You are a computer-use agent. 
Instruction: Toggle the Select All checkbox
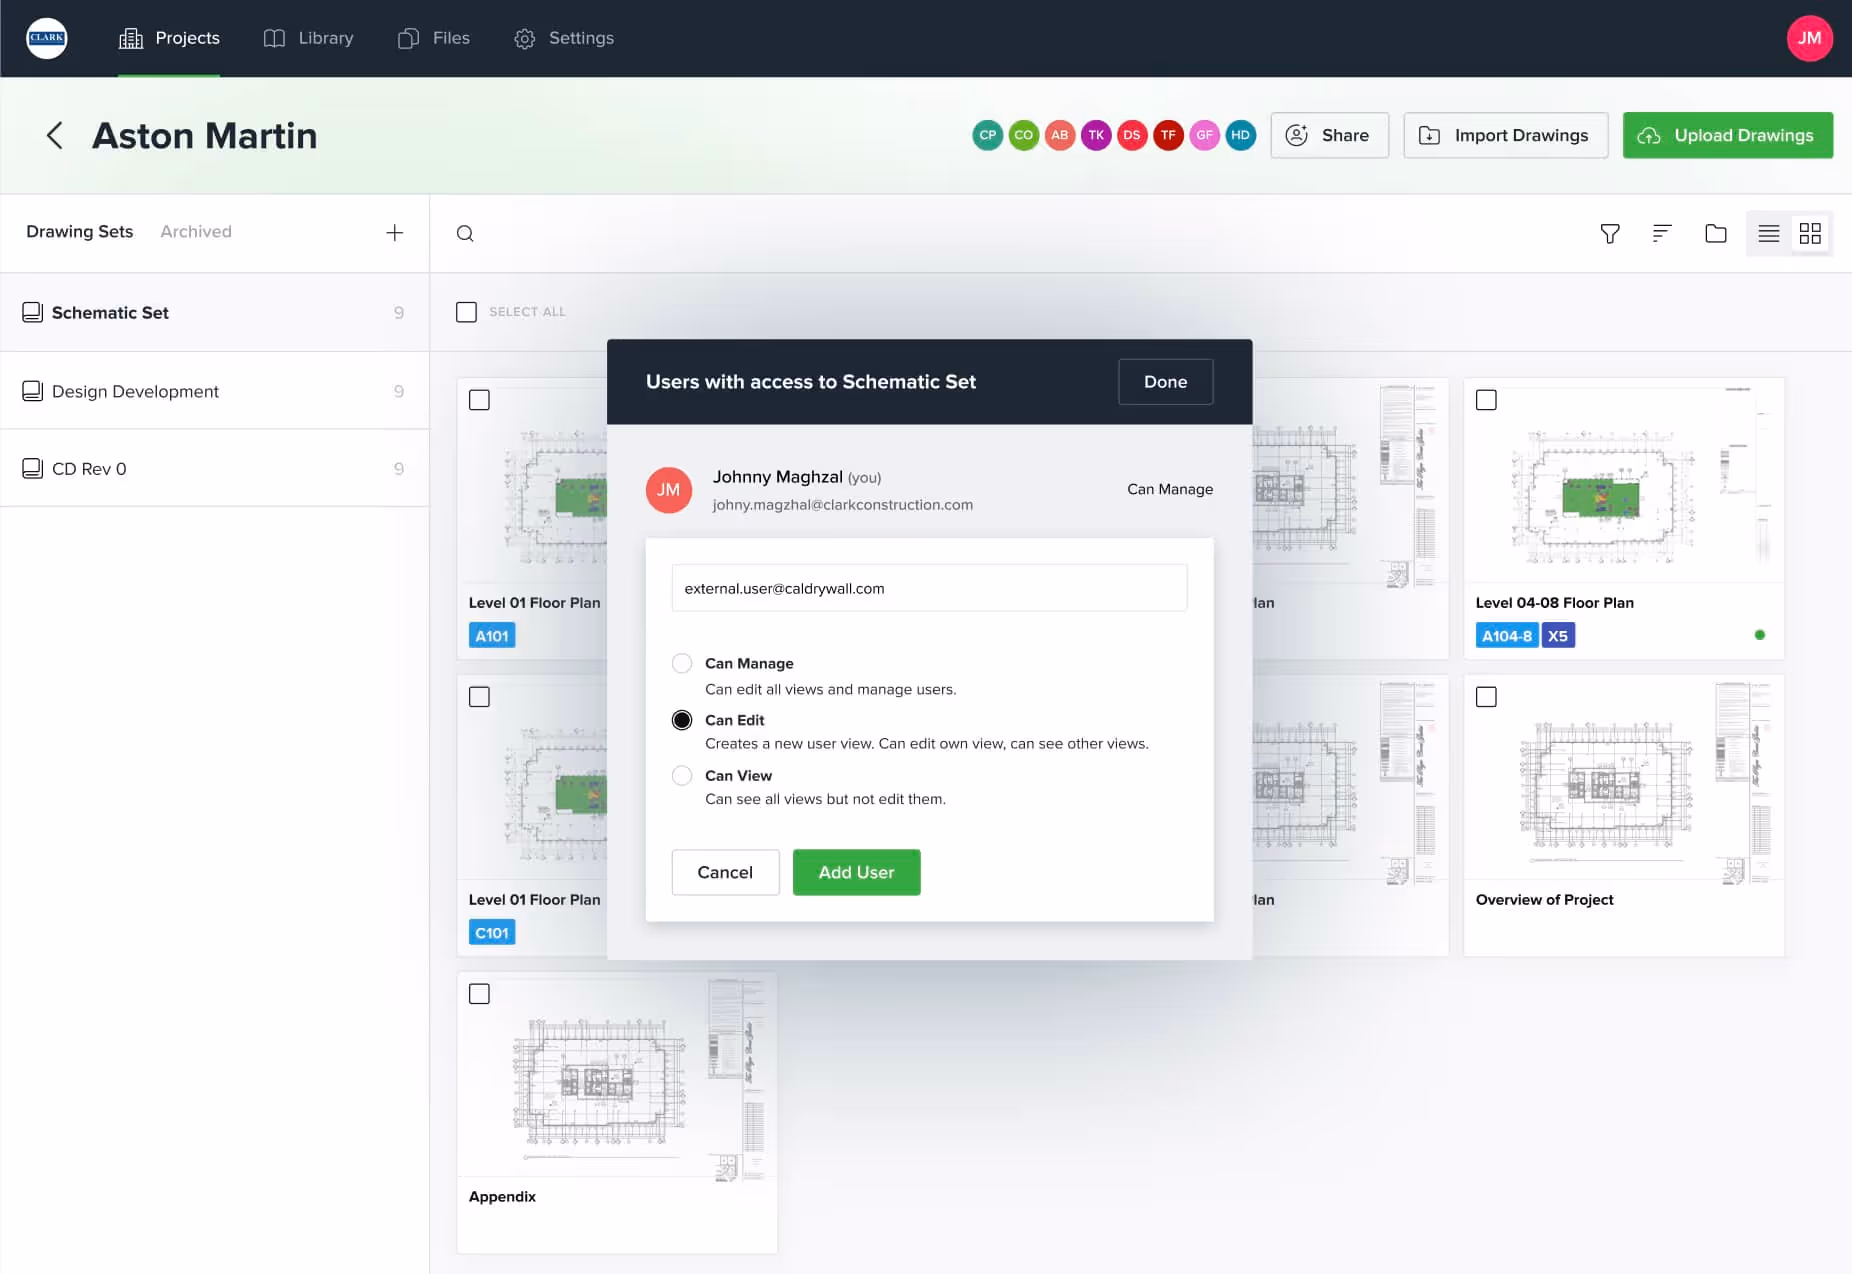tap(466, 311)
